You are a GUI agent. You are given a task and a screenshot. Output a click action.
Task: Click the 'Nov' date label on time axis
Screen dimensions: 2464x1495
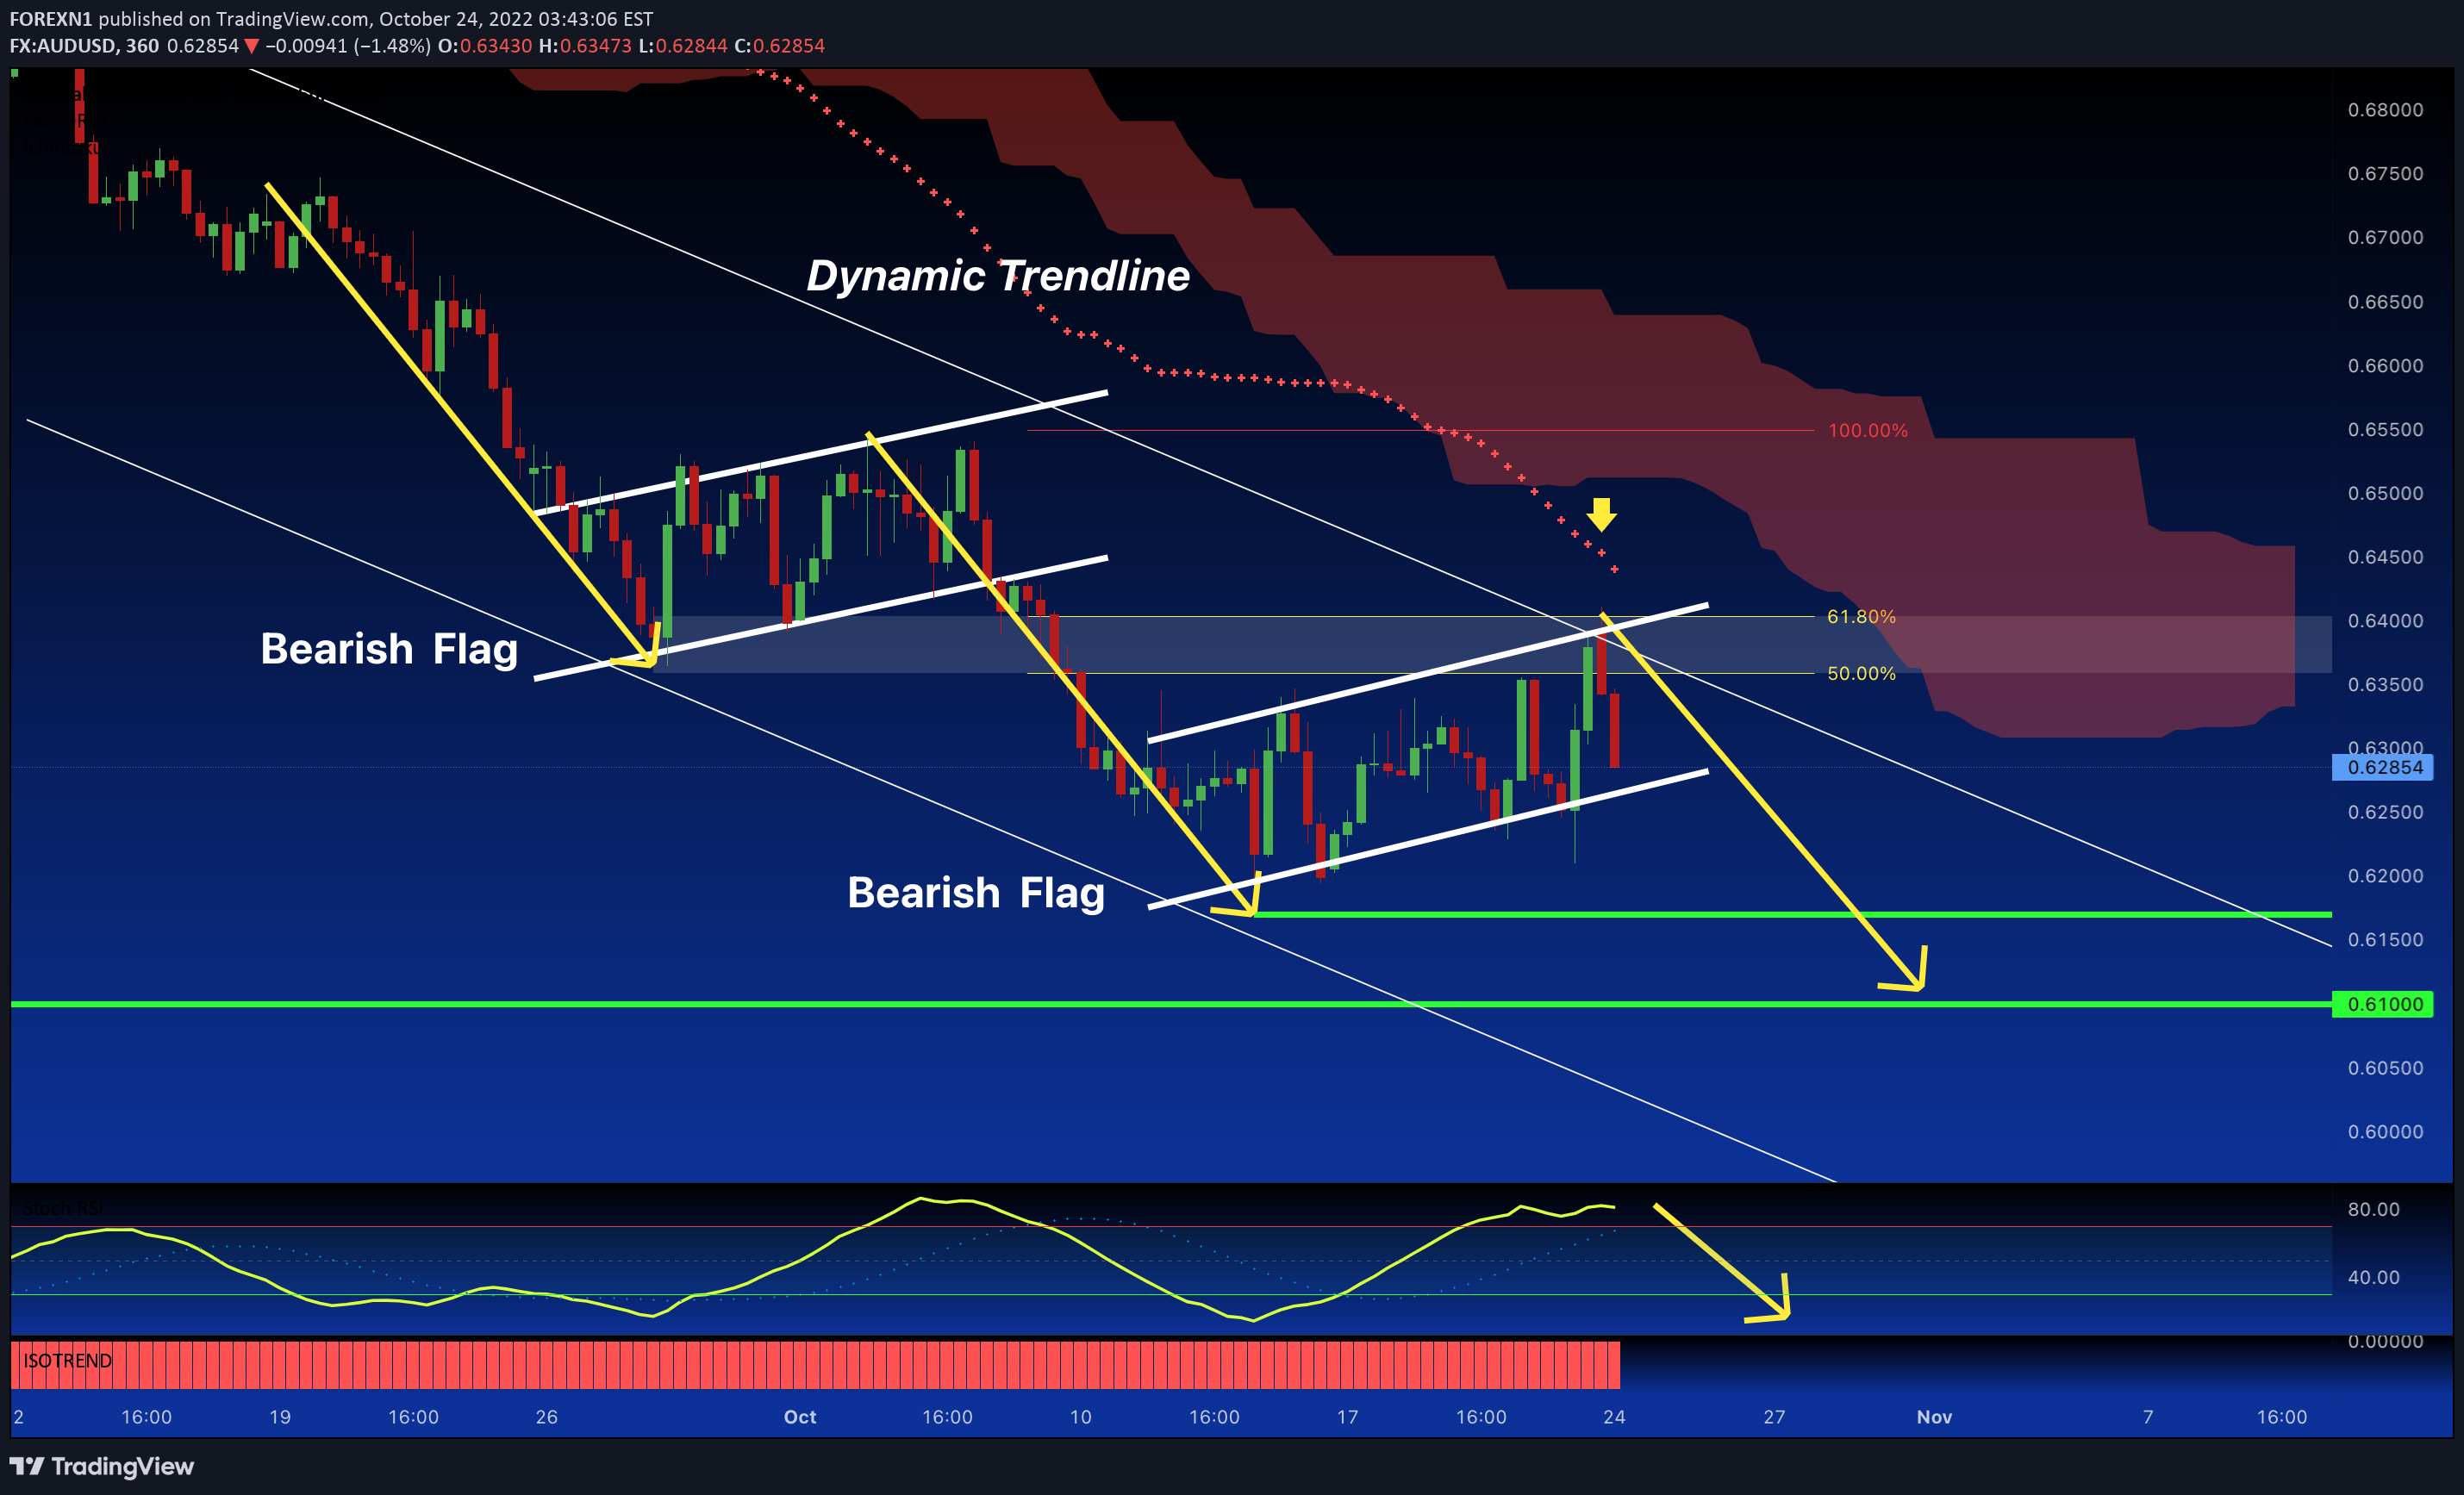[x=1934, y=1417]
